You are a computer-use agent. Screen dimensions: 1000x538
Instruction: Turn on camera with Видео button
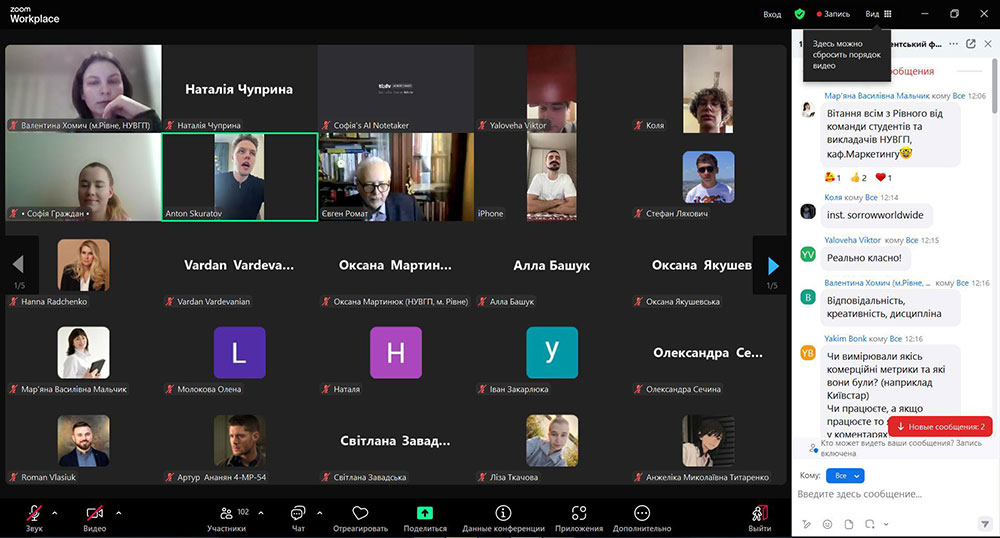click(94, 518)
